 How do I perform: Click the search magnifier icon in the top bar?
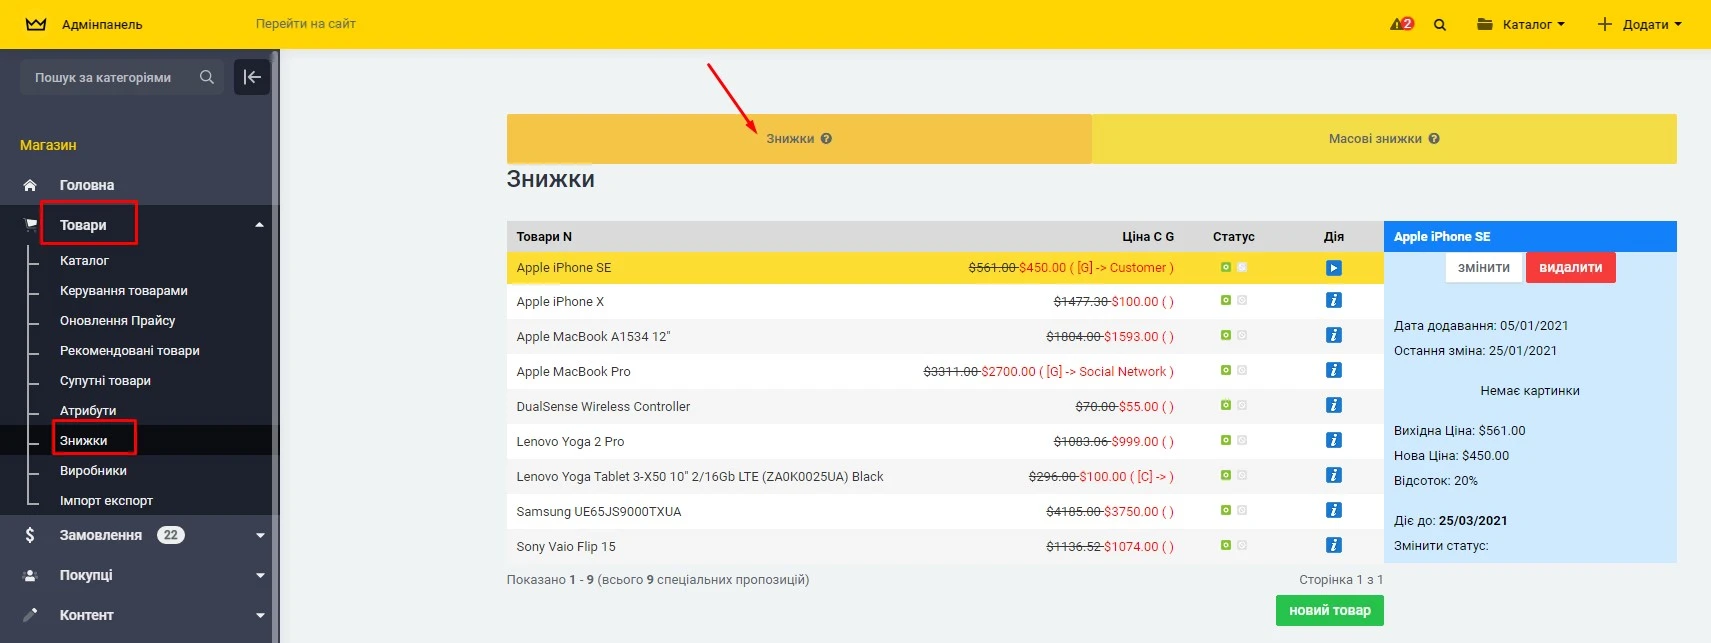tap(1440, 25)
